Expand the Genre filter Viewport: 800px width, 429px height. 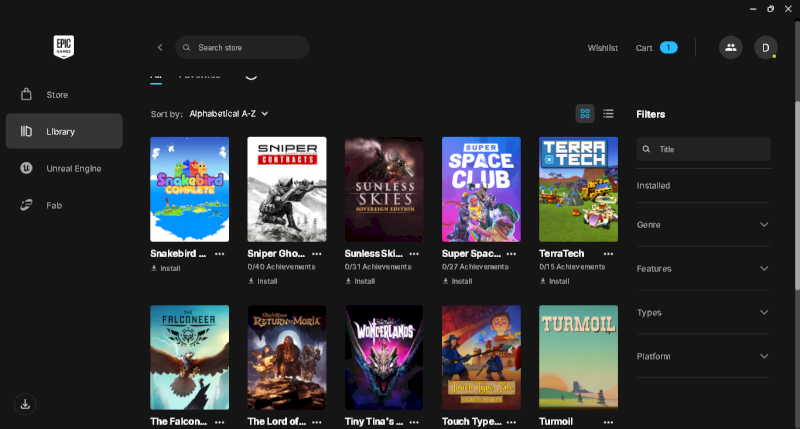(703, 224)
